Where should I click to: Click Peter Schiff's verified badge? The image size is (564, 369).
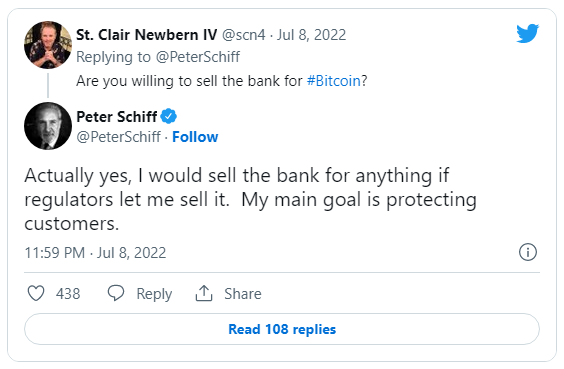click(169, 116)
